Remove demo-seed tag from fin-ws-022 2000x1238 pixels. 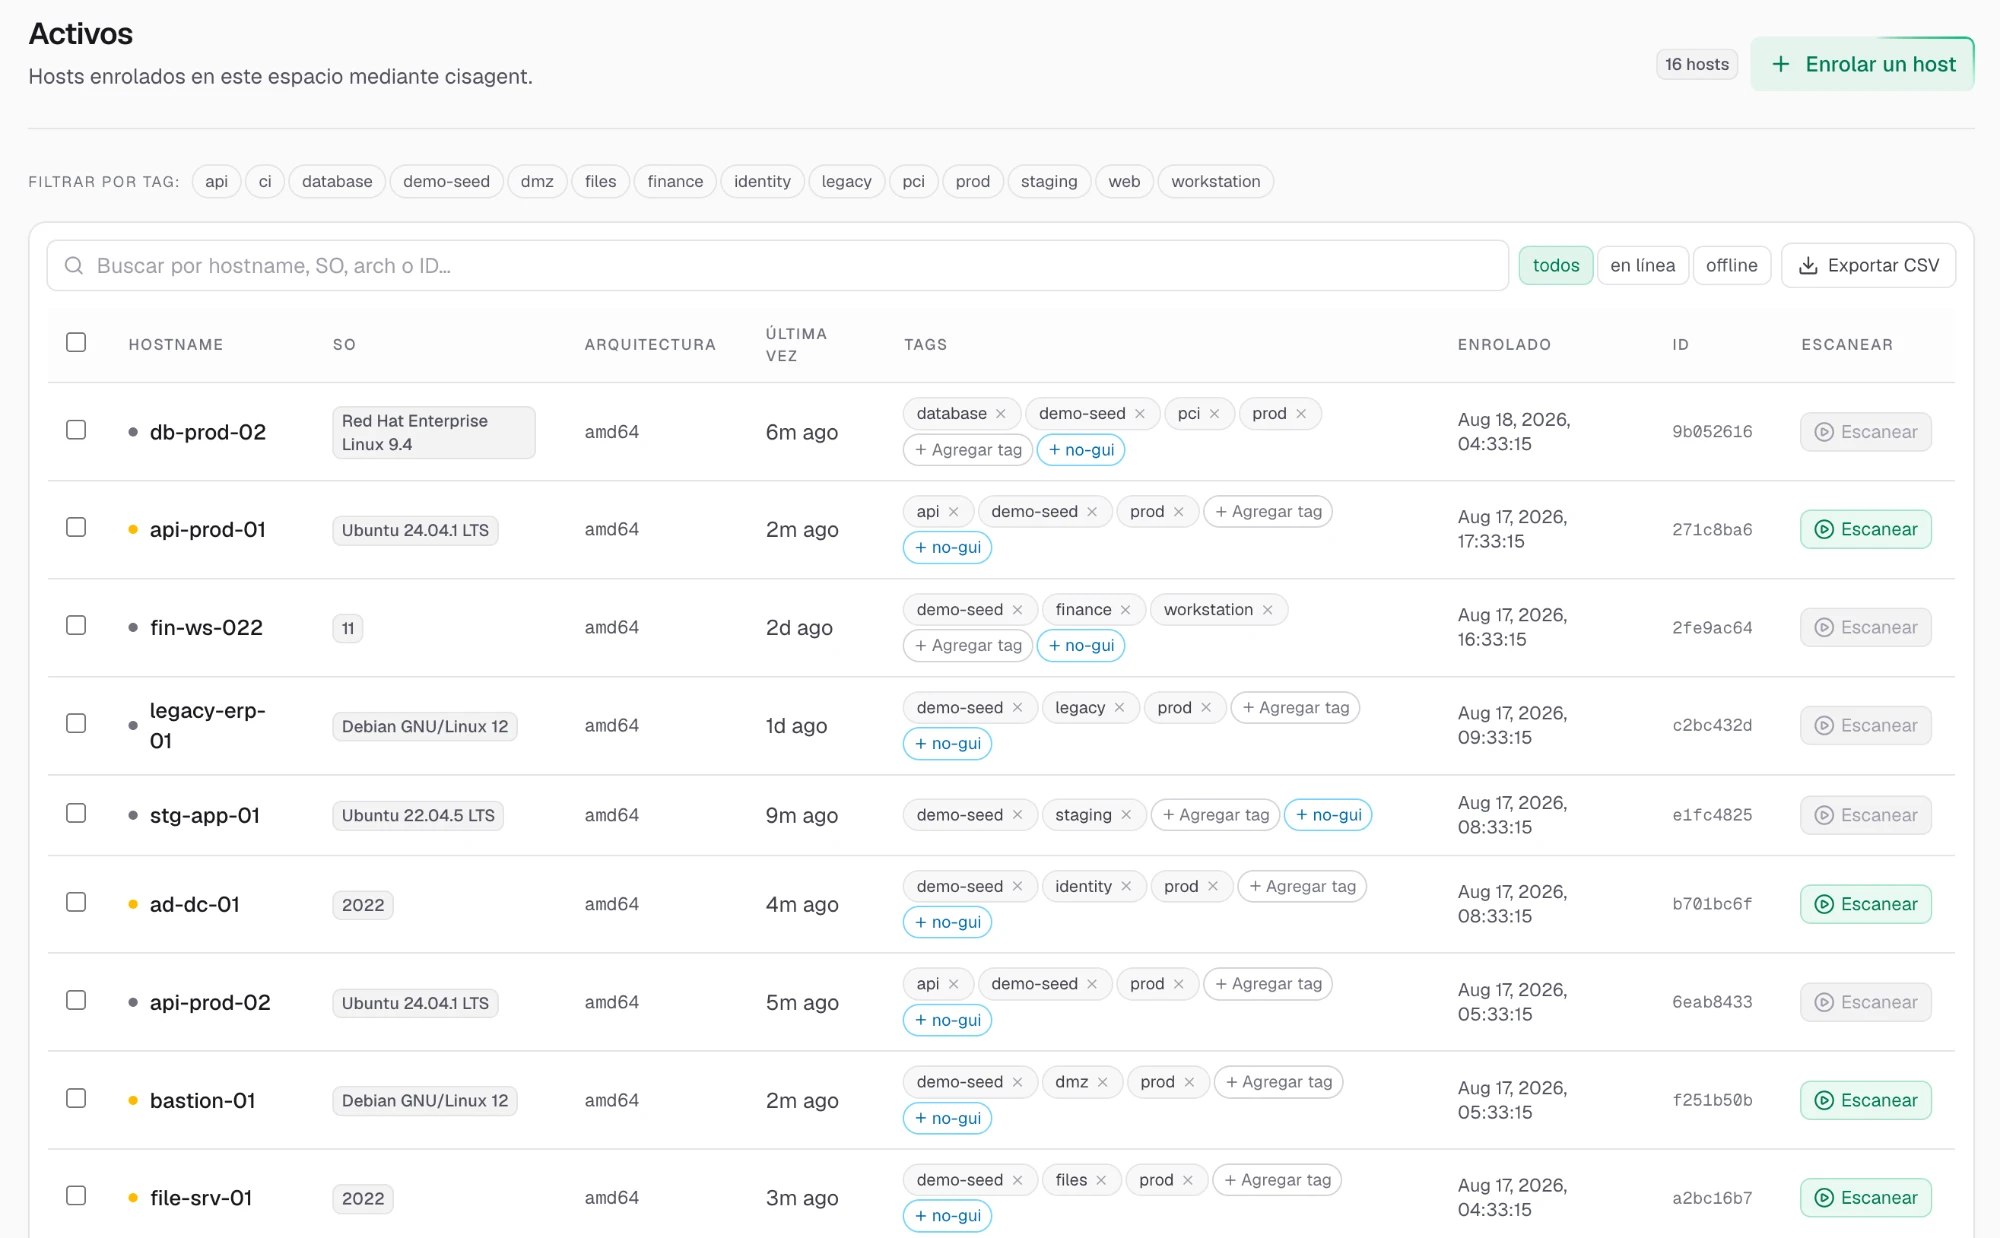pos(1017,610)
